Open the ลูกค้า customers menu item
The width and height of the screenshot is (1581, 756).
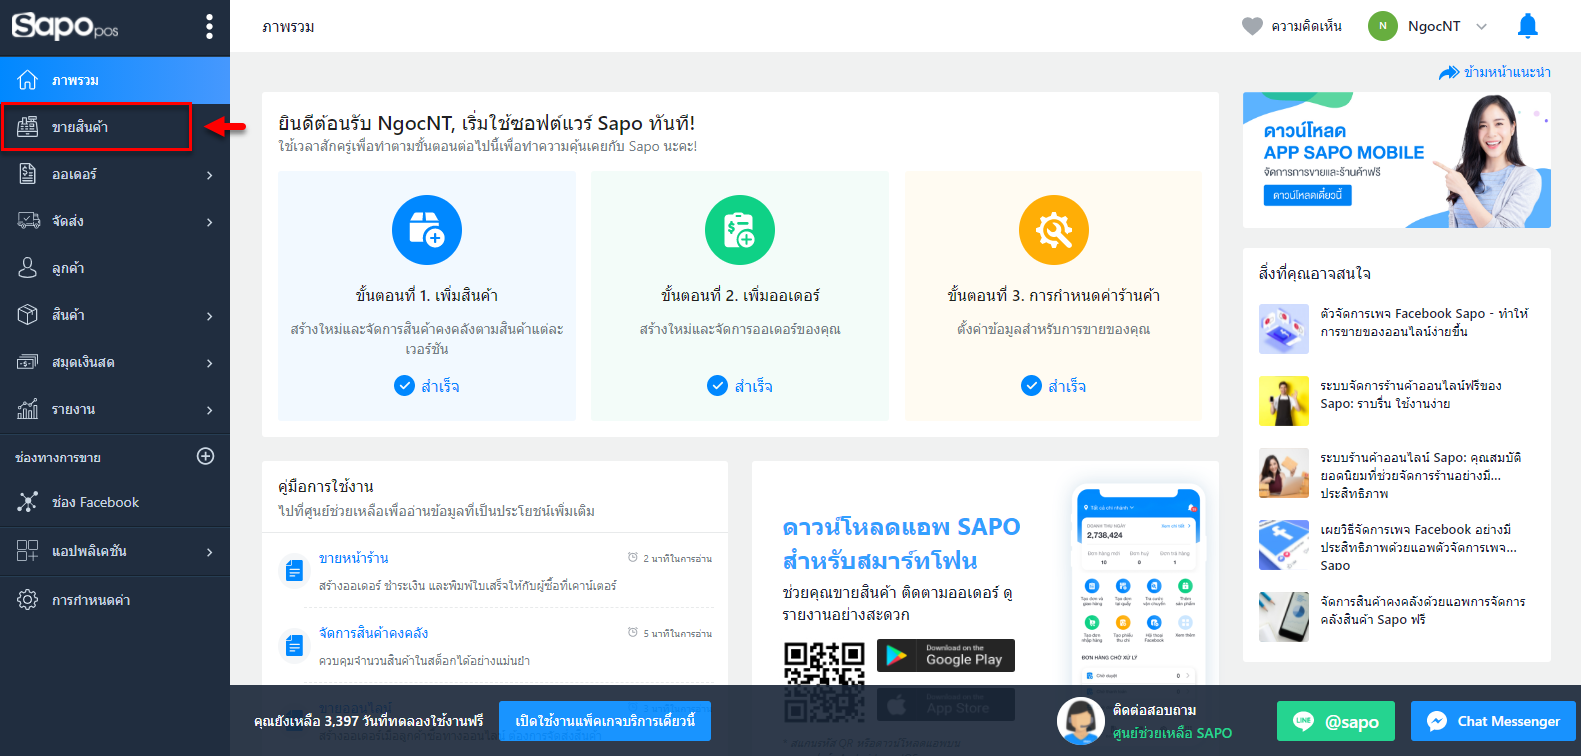click(x=115, y=268)
